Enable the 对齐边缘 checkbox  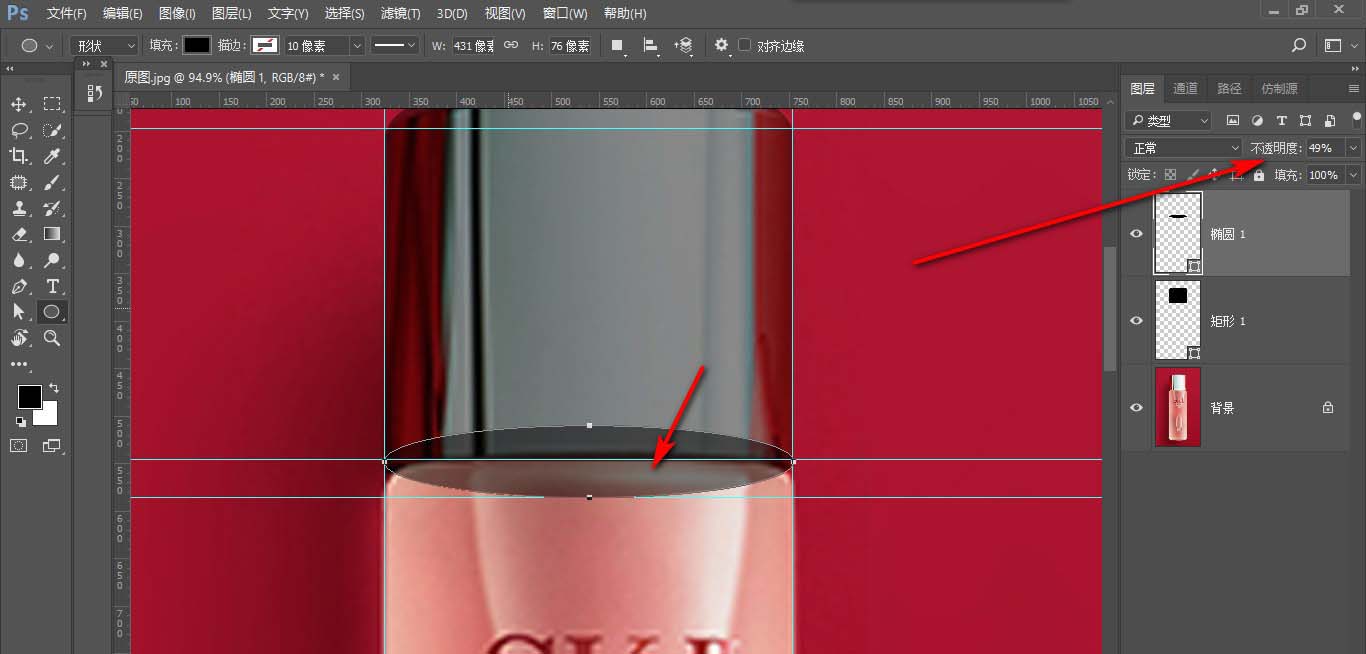(x=744, y=45)
